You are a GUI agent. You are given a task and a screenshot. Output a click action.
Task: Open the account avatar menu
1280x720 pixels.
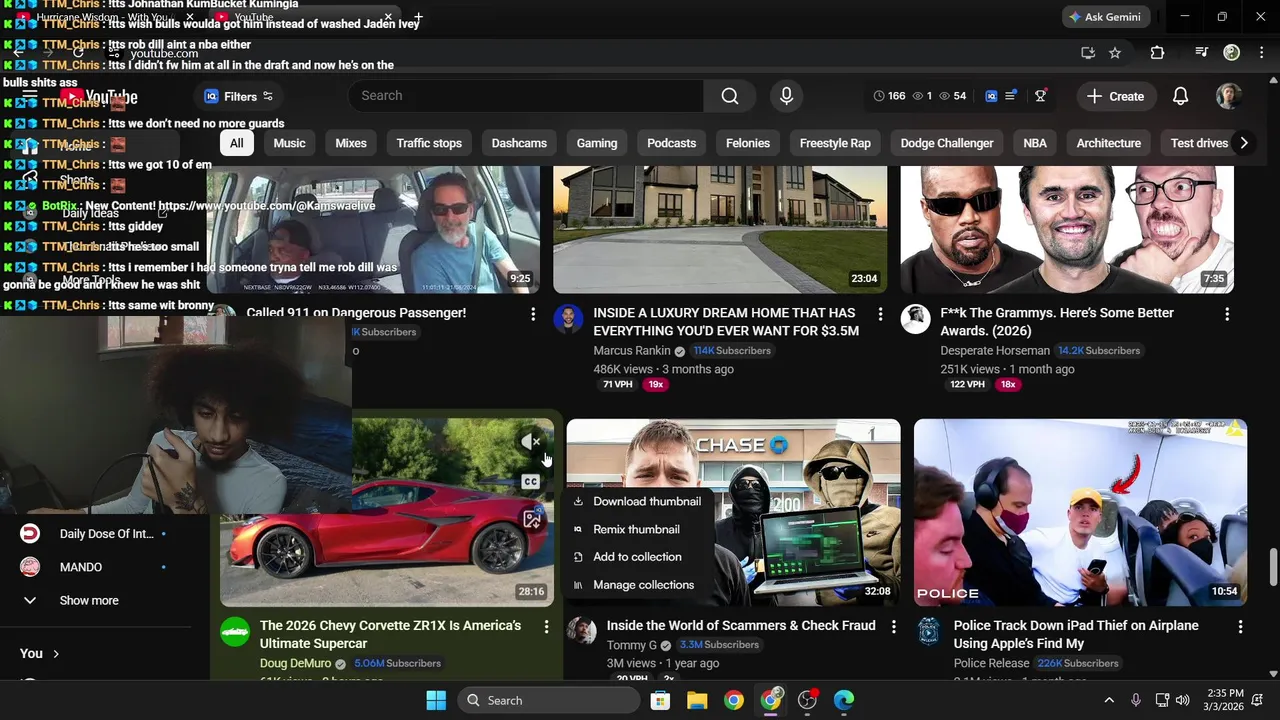coord(1229,96)
